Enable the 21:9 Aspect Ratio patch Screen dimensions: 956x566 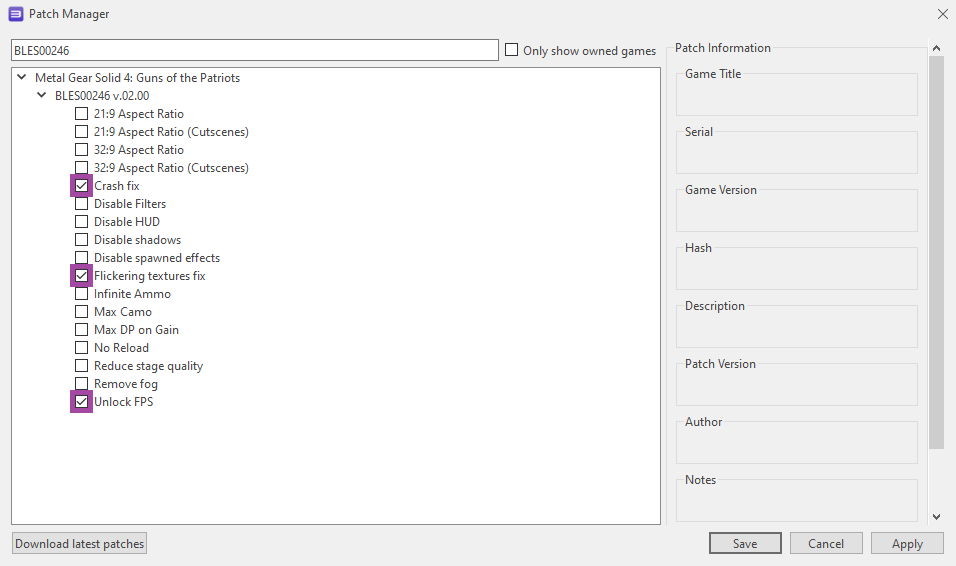click(82, 114)
